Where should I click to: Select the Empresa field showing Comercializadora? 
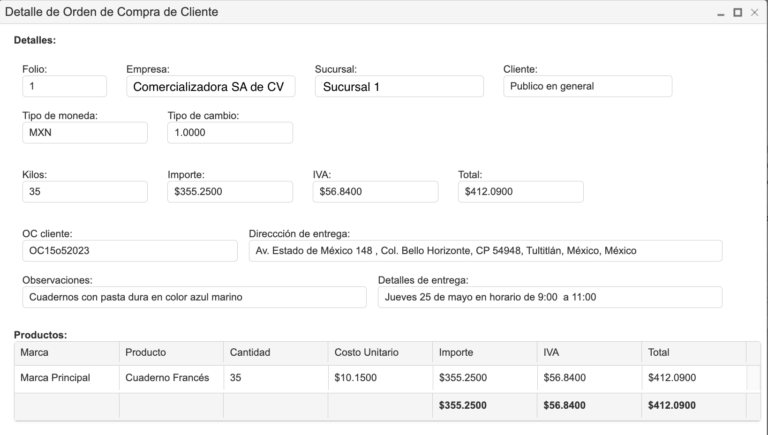[212, 87]
